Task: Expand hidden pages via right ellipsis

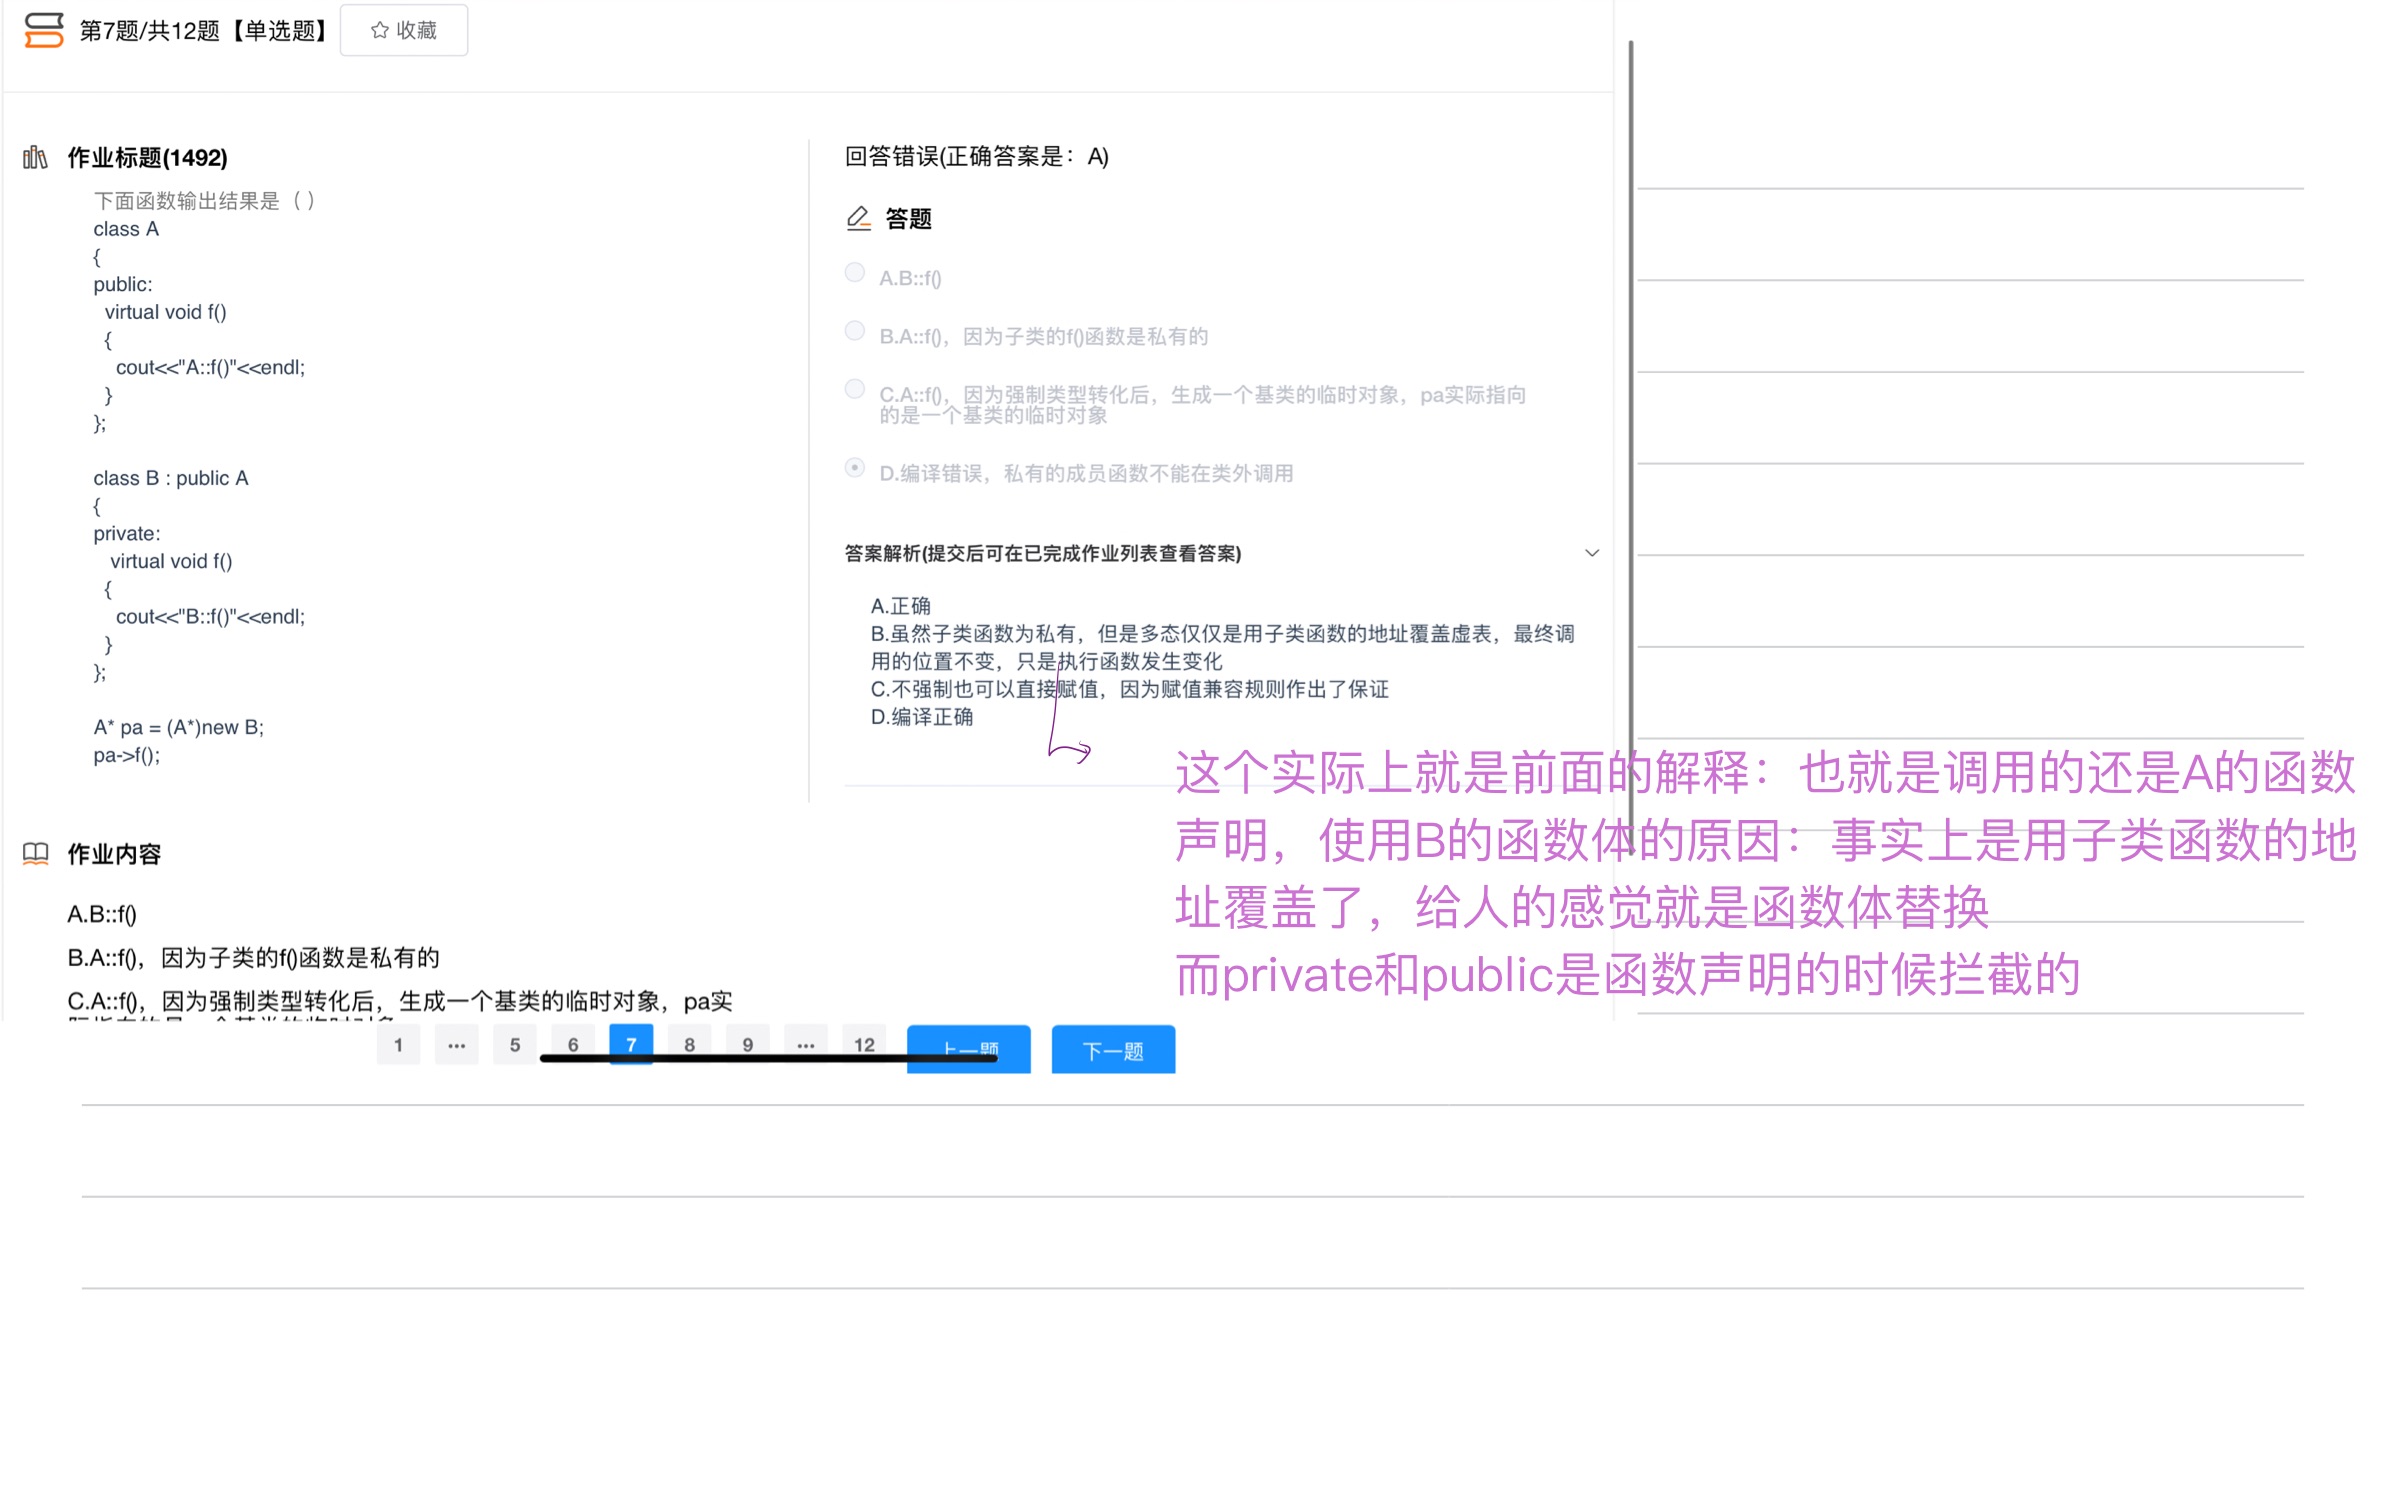Action: click(x=806, y=1045)
